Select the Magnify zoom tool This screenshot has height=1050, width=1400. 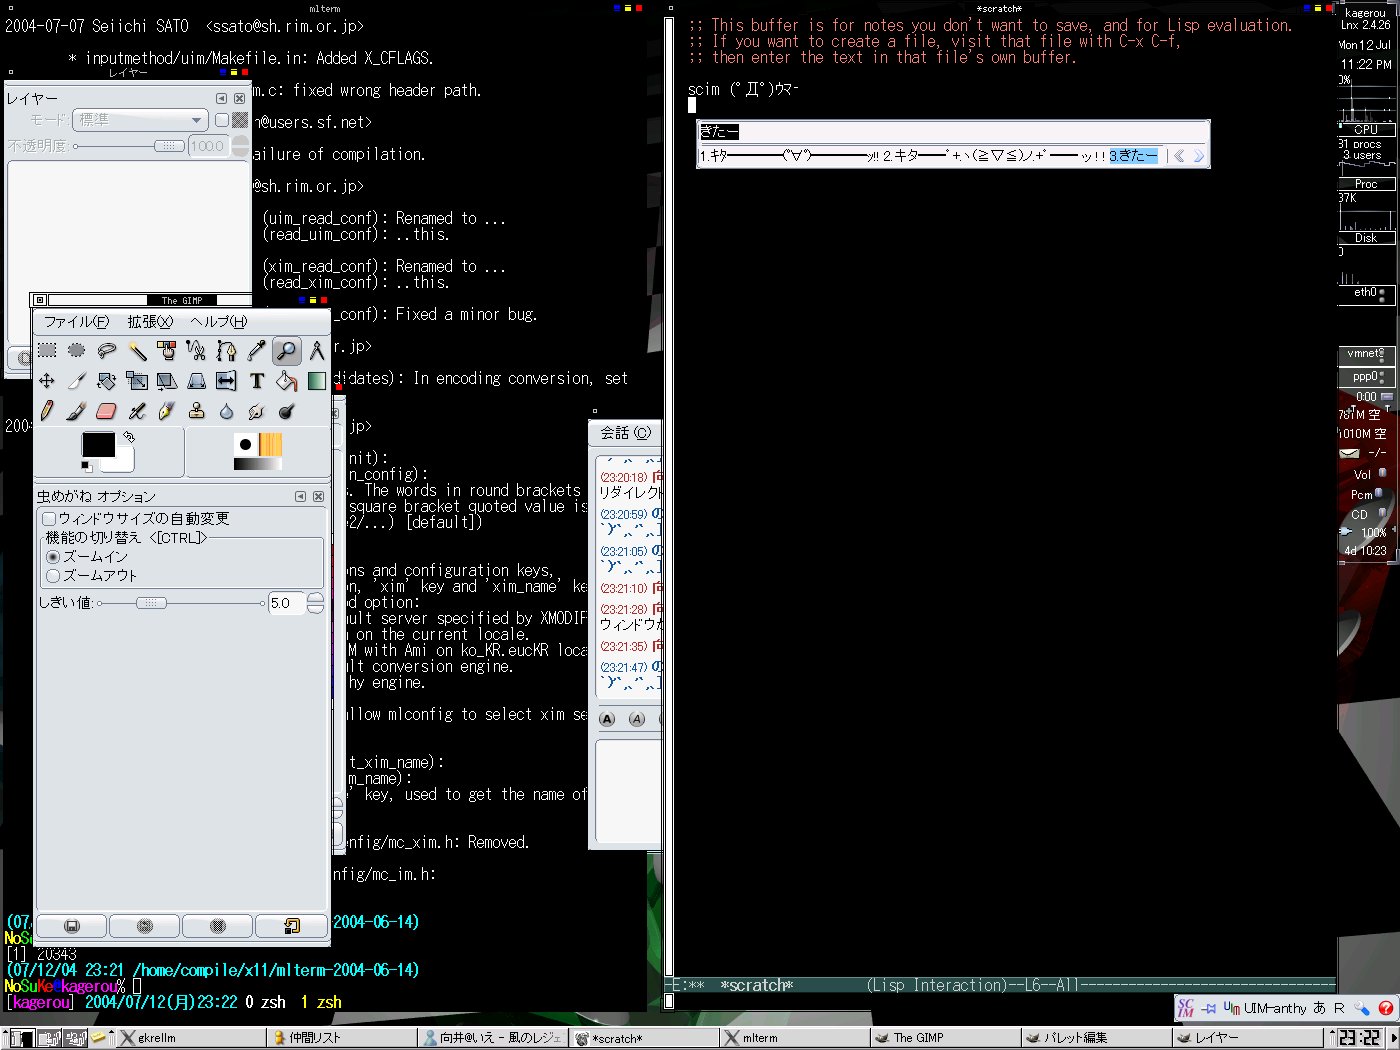tap(287, 351)
